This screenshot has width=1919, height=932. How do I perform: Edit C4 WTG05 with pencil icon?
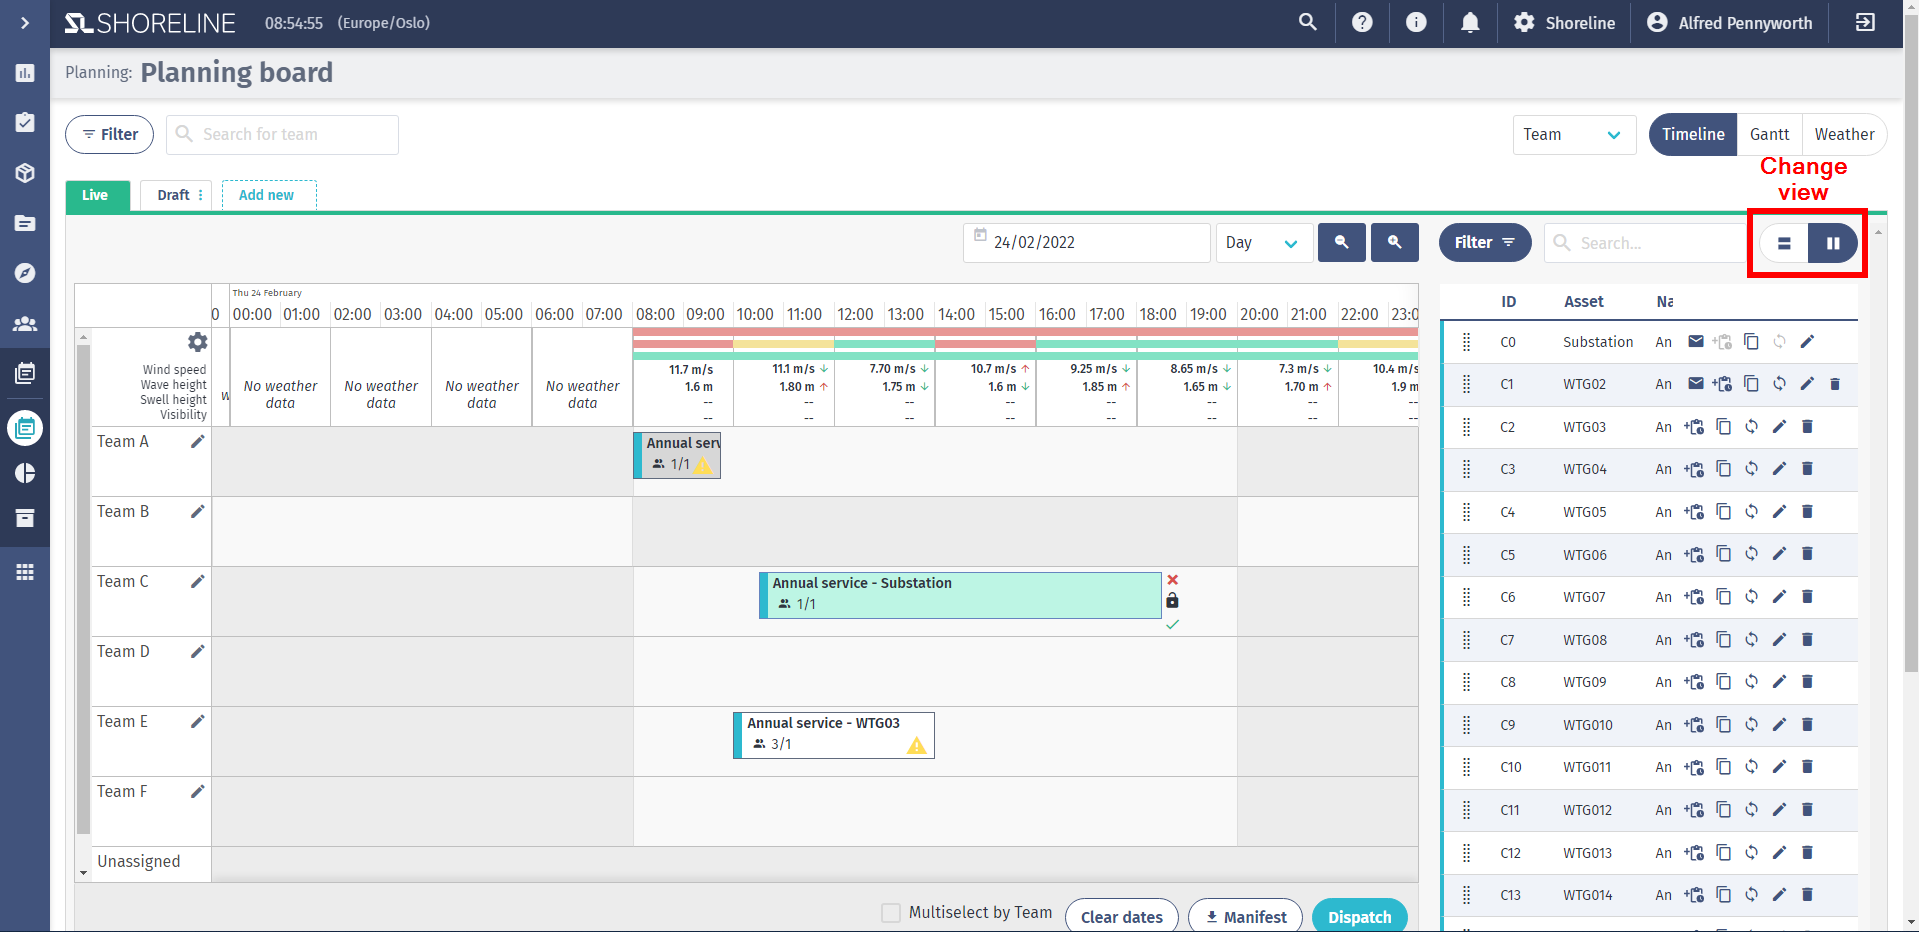[1779, 512]
